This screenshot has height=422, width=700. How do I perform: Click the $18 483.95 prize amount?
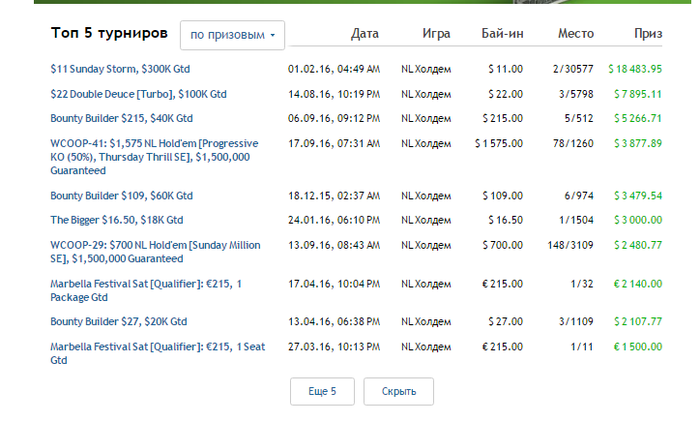click(x=635, y=69)
